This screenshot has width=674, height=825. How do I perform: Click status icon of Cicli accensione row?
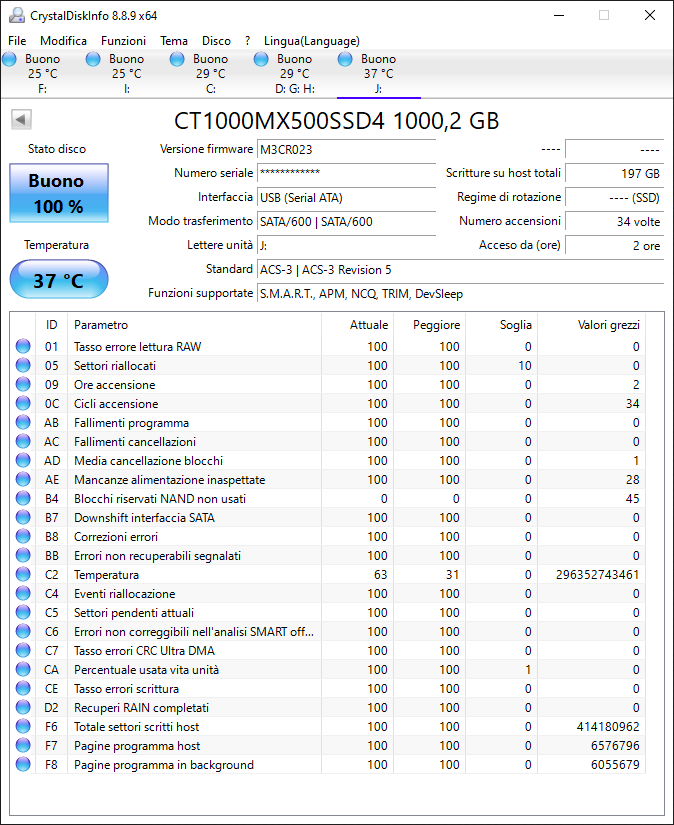pos(23,403)
